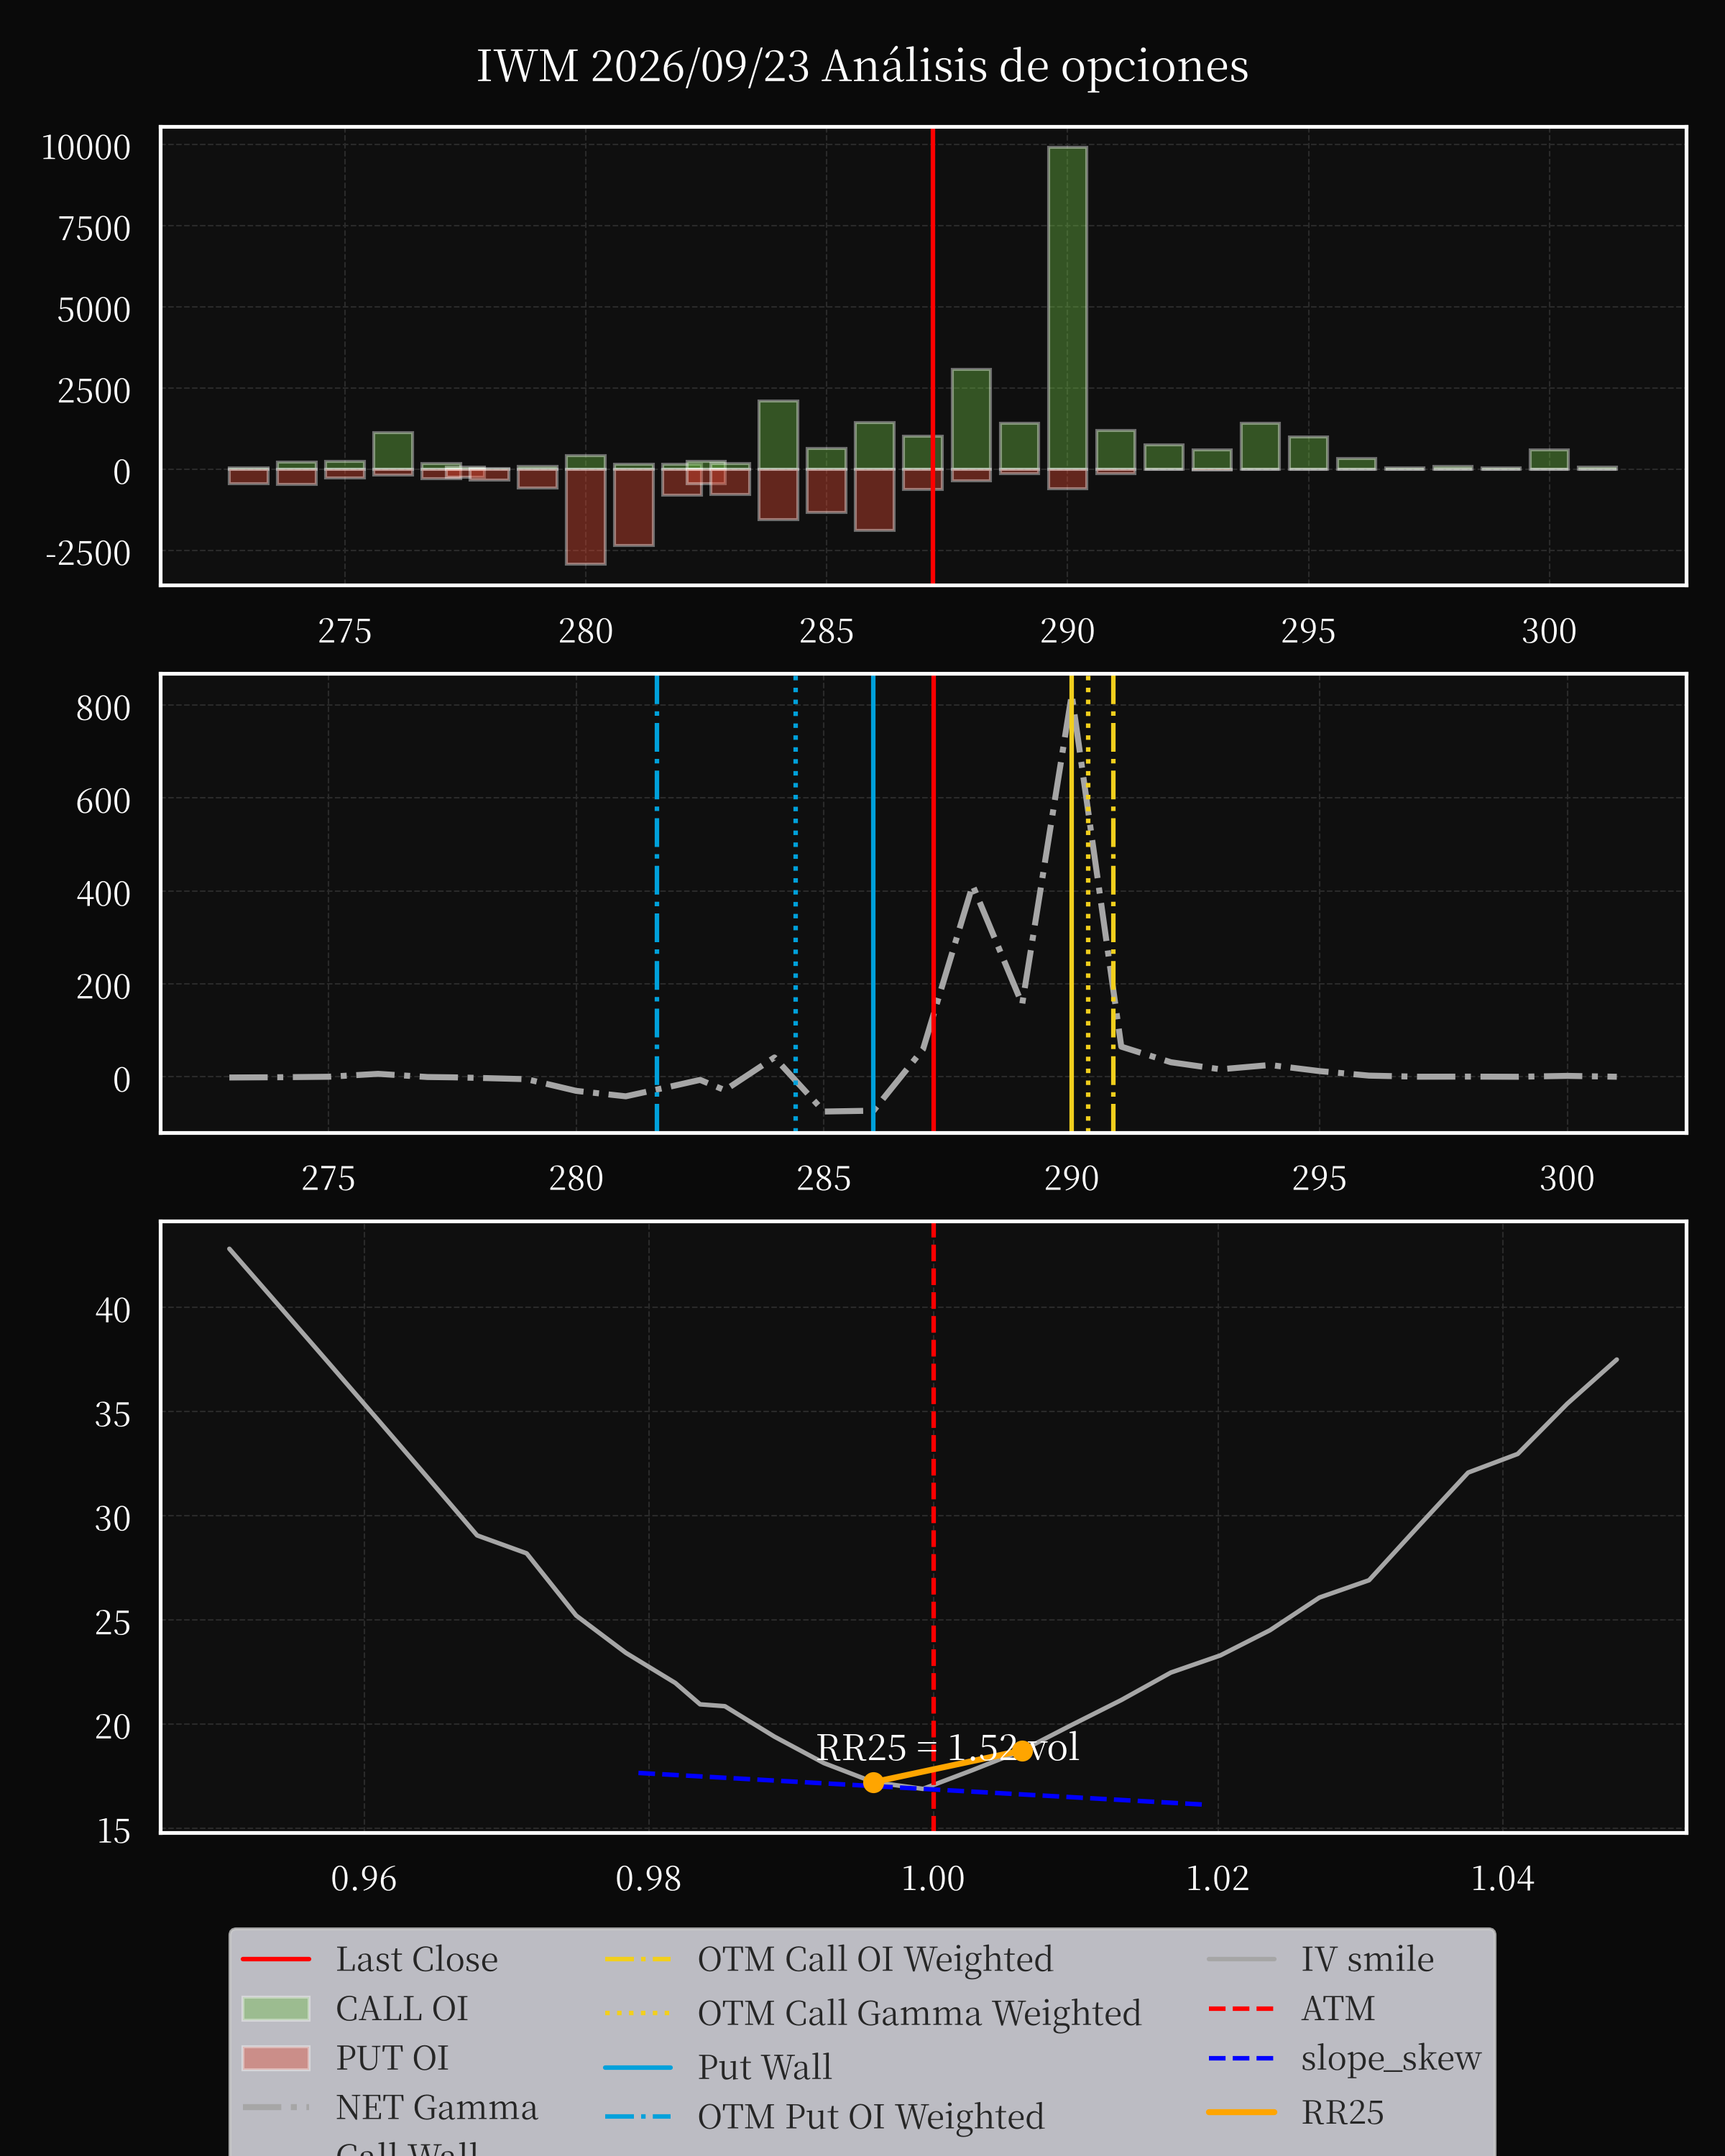Click the tallest green call OI bar at strike 290

[x=1067, y=308]
